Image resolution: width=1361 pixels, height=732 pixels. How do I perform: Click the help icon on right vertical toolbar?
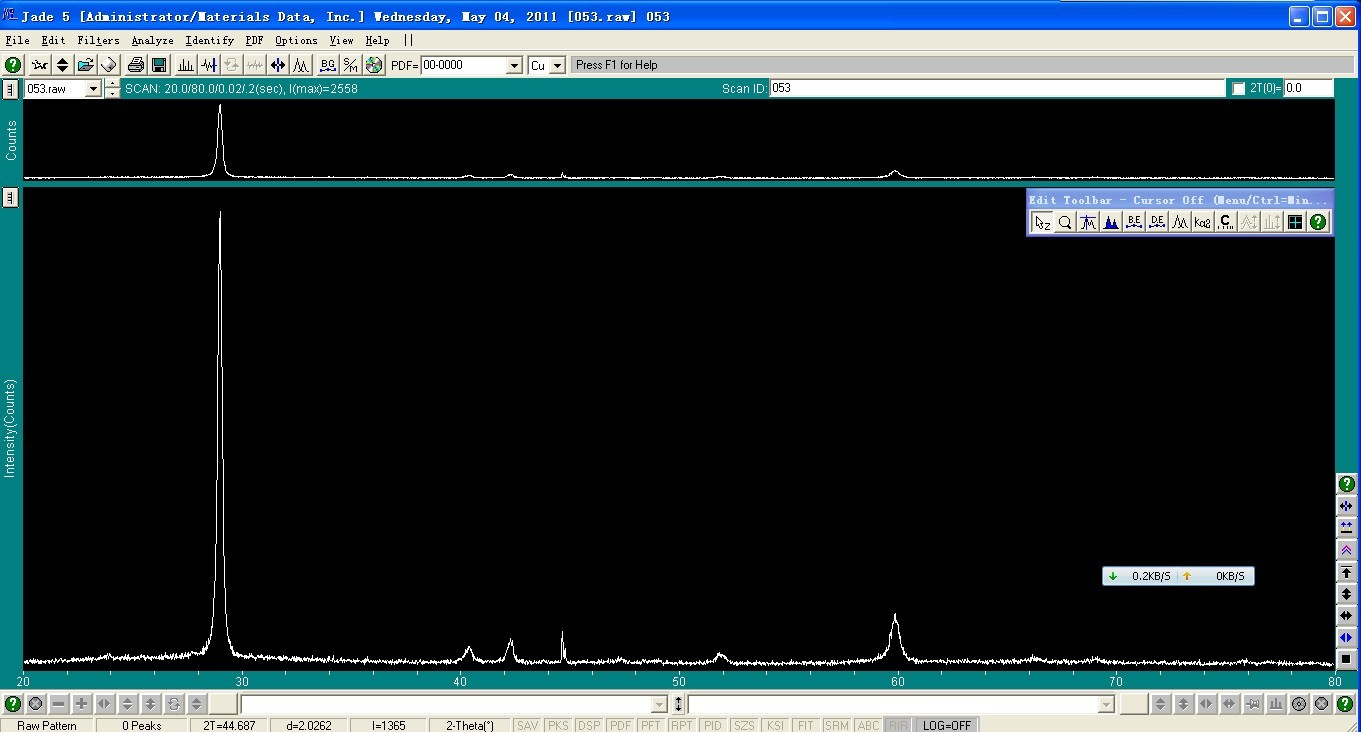[x=1346, y=484]
